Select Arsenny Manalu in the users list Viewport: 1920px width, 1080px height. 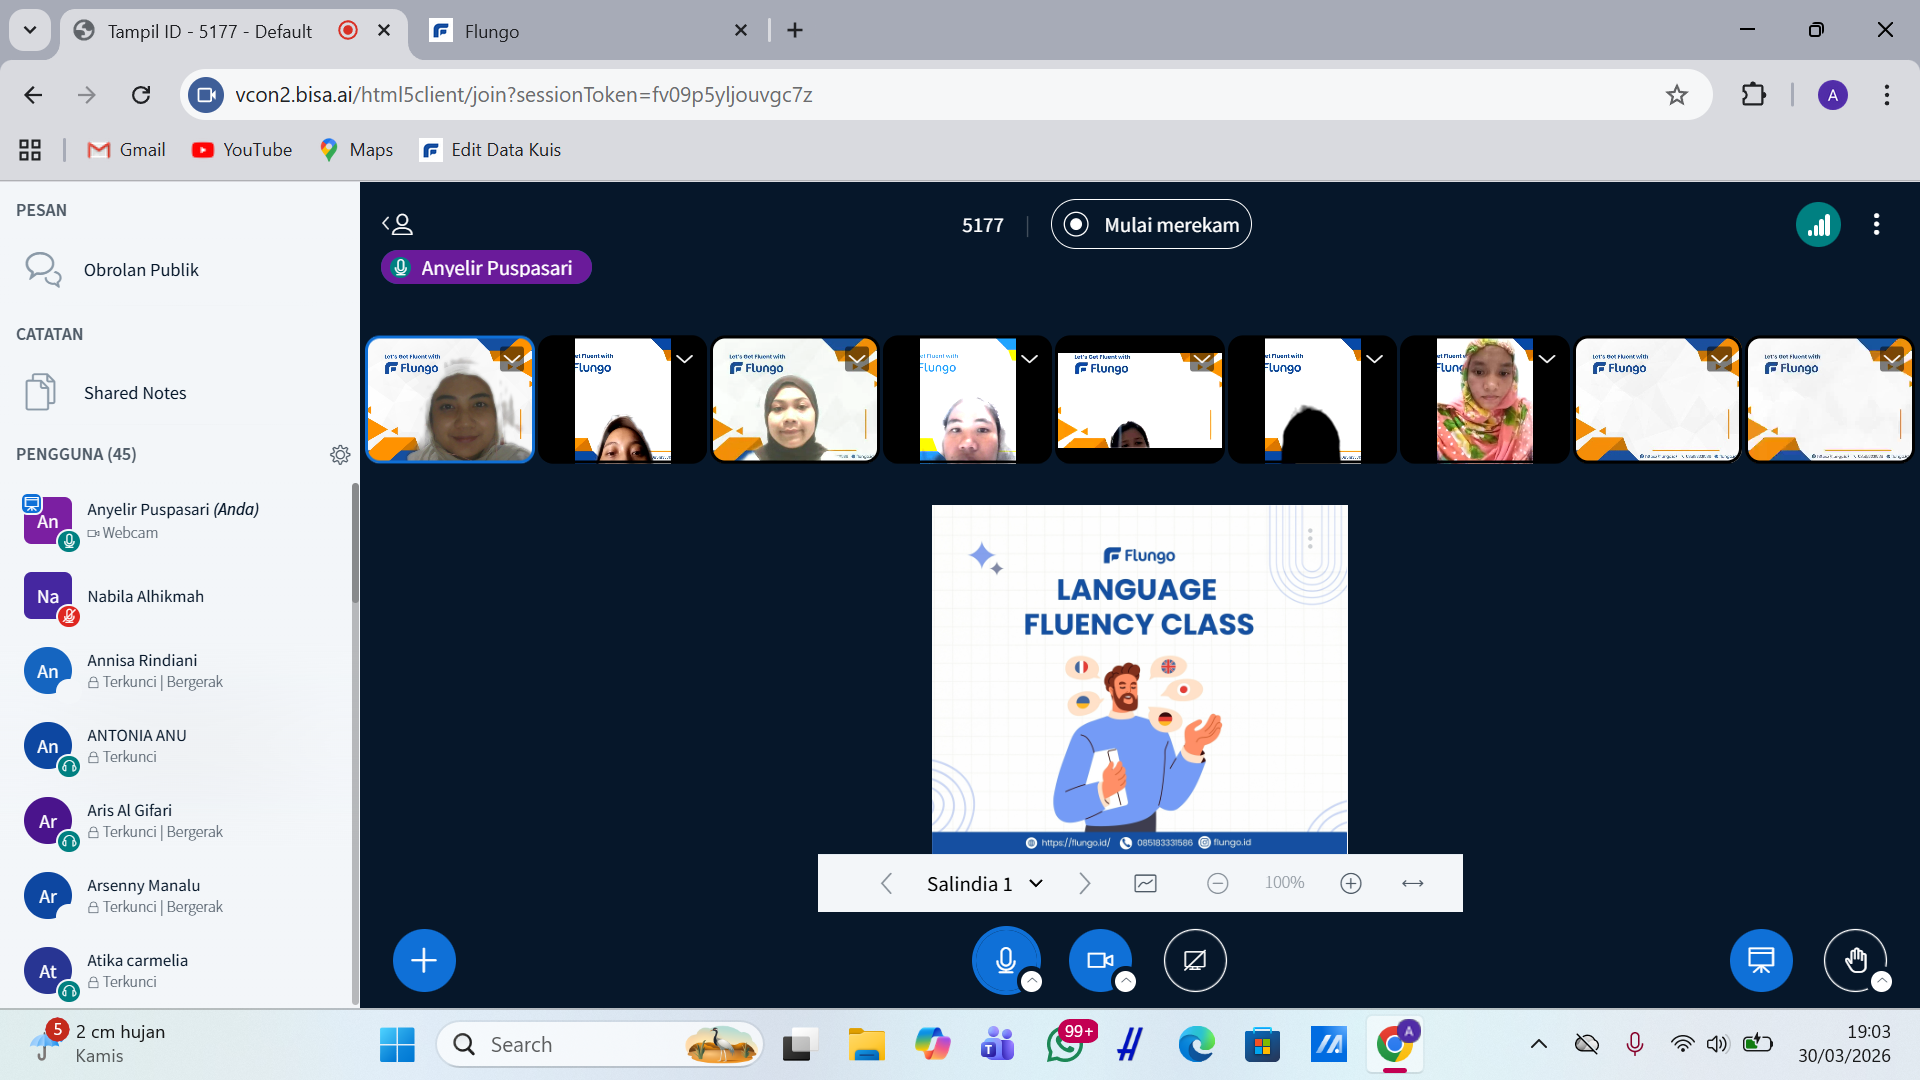[x=180, y=896]
